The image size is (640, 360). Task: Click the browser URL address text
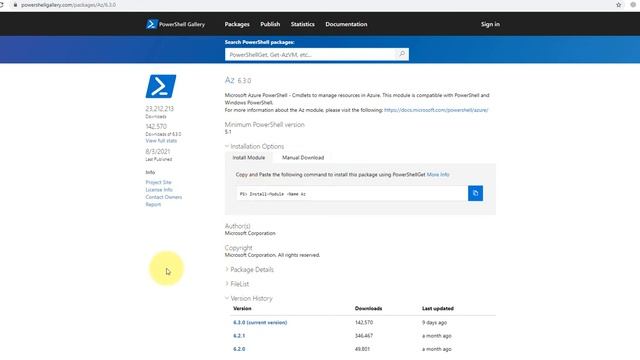point(68,5)
